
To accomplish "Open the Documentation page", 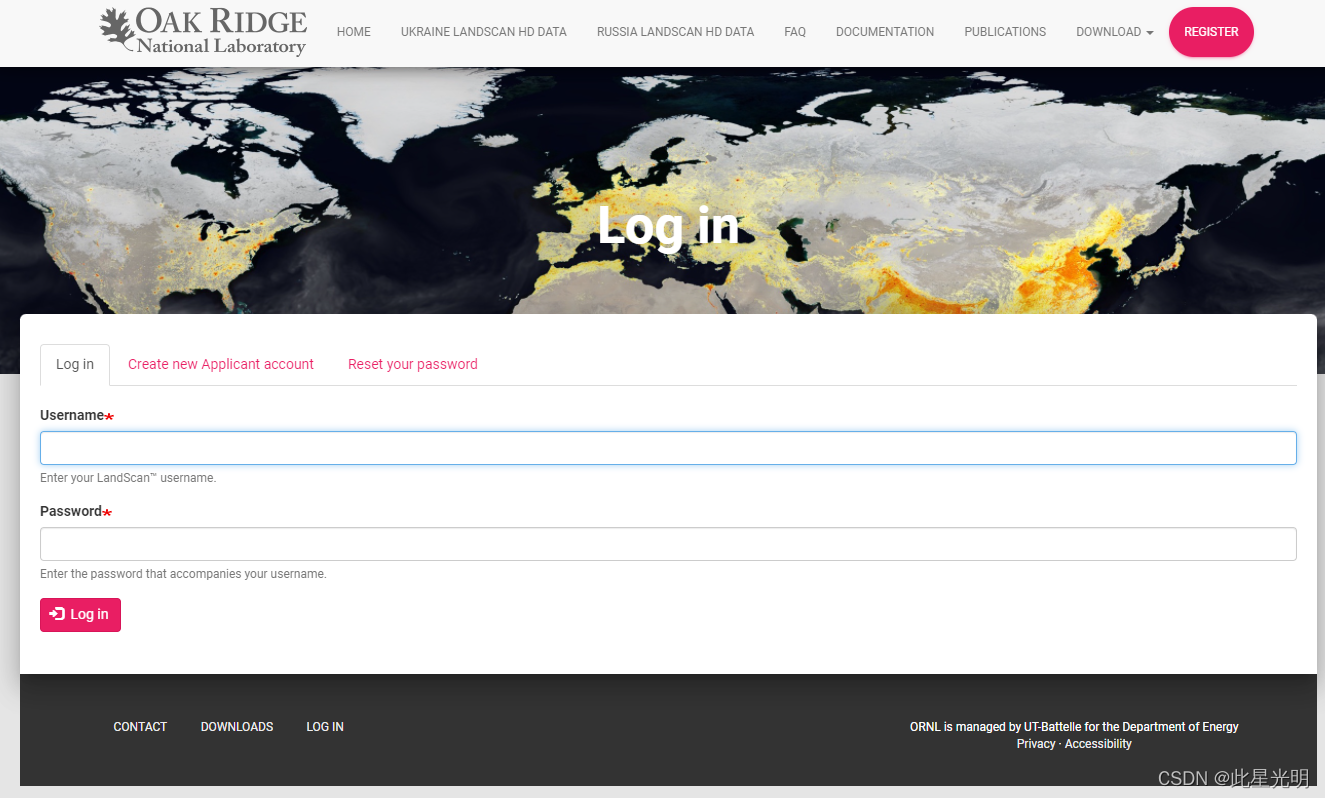I will (885, 32).
